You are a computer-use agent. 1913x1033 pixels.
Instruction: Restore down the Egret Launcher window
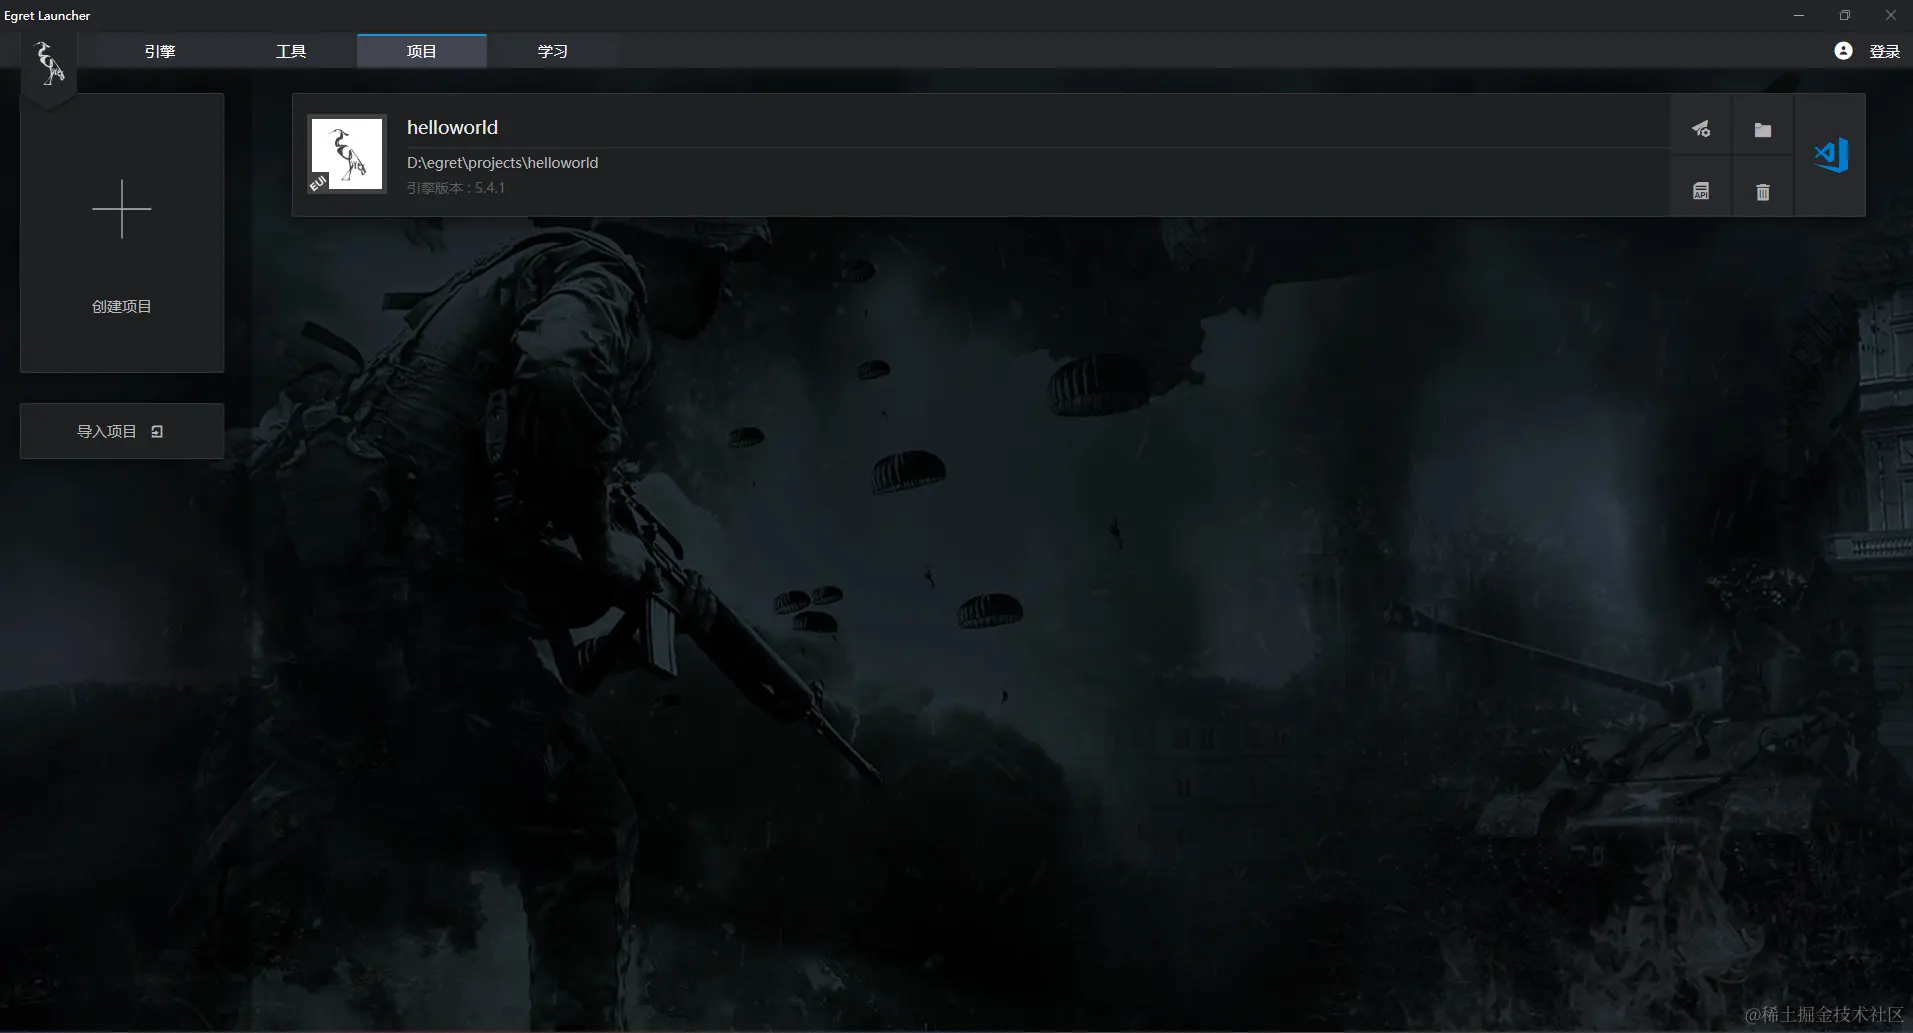[x=1845, y=15]
